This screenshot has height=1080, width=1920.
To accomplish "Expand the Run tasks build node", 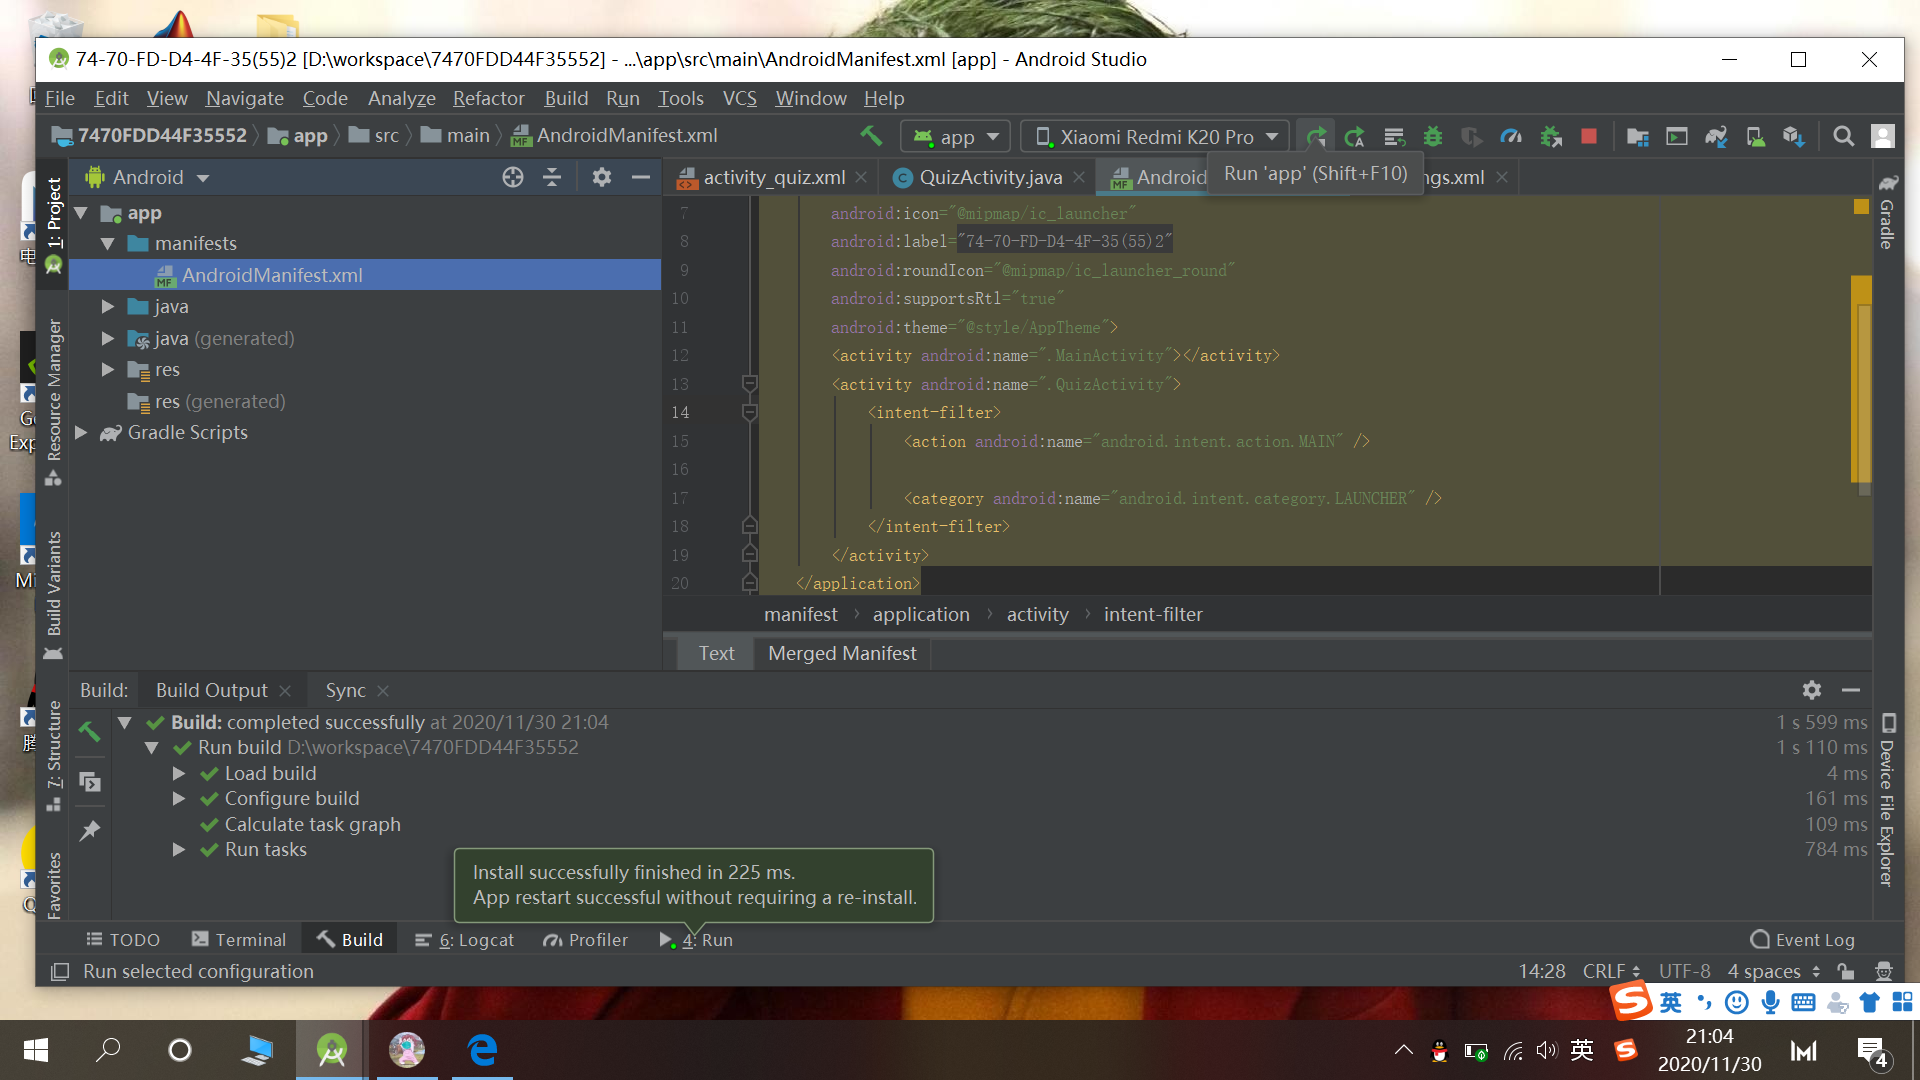I will 179,850.
